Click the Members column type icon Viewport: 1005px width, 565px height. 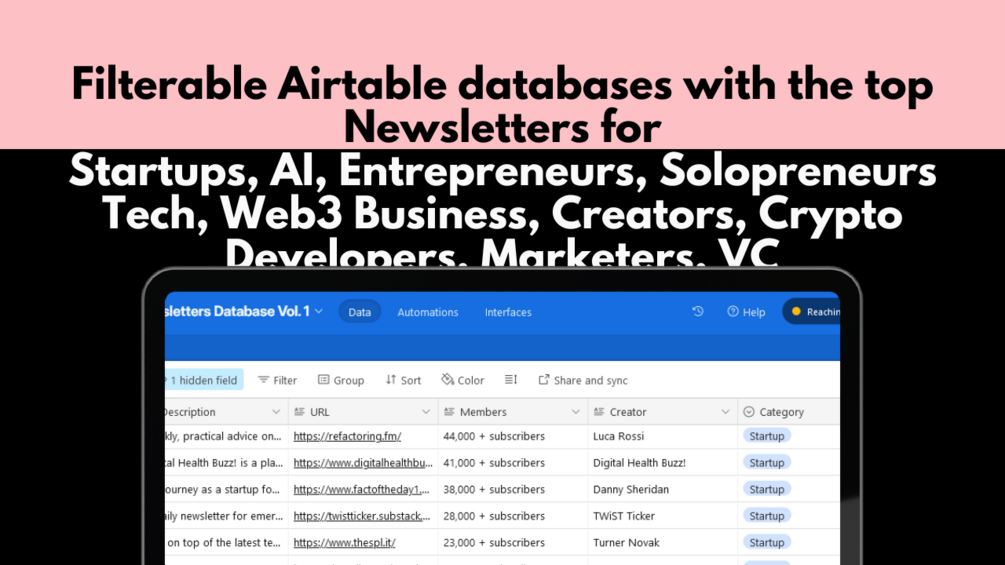[449, 412]
